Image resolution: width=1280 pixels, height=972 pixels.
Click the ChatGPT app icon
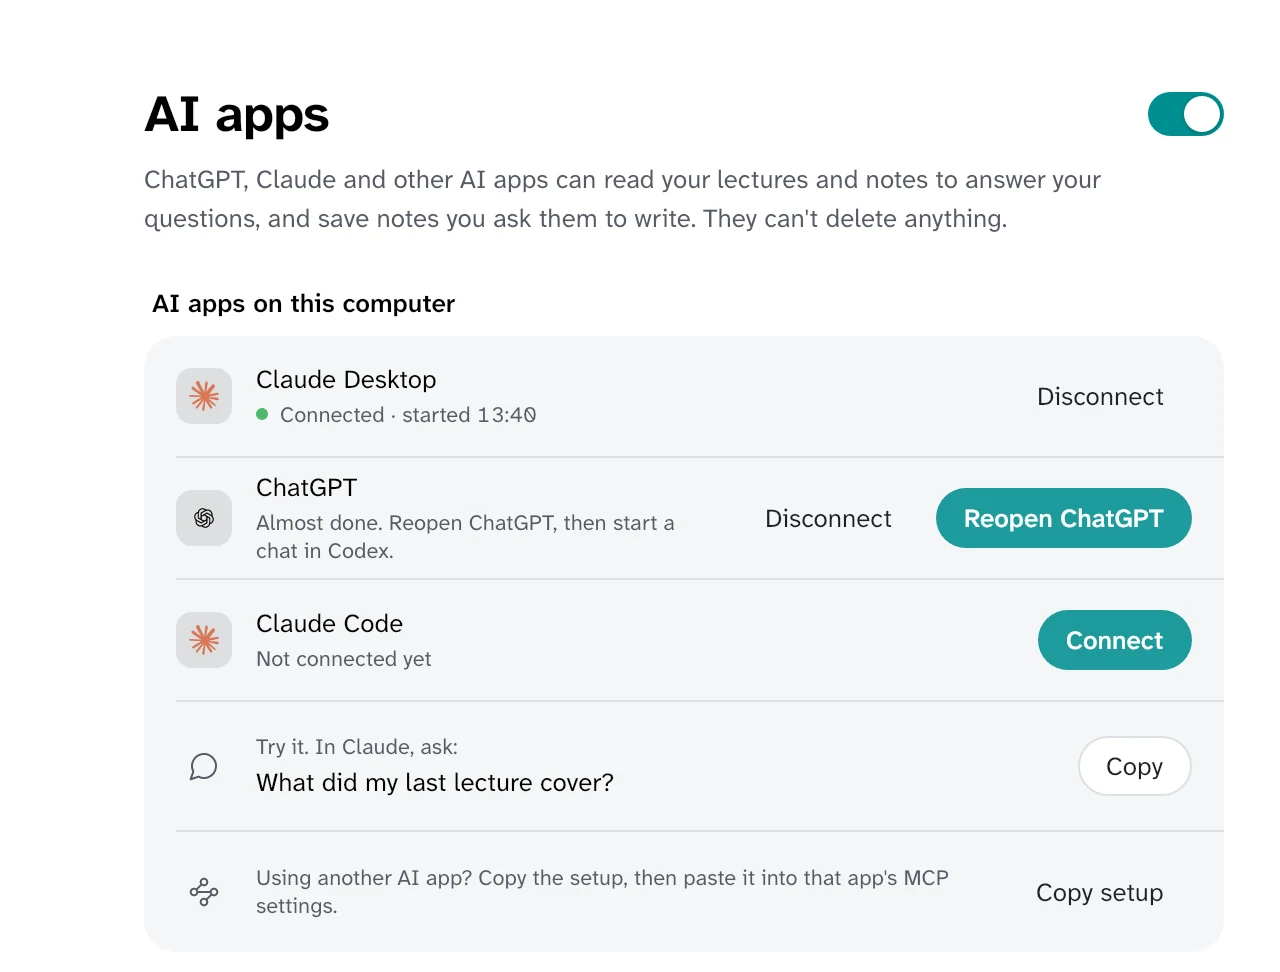(204, 518)
